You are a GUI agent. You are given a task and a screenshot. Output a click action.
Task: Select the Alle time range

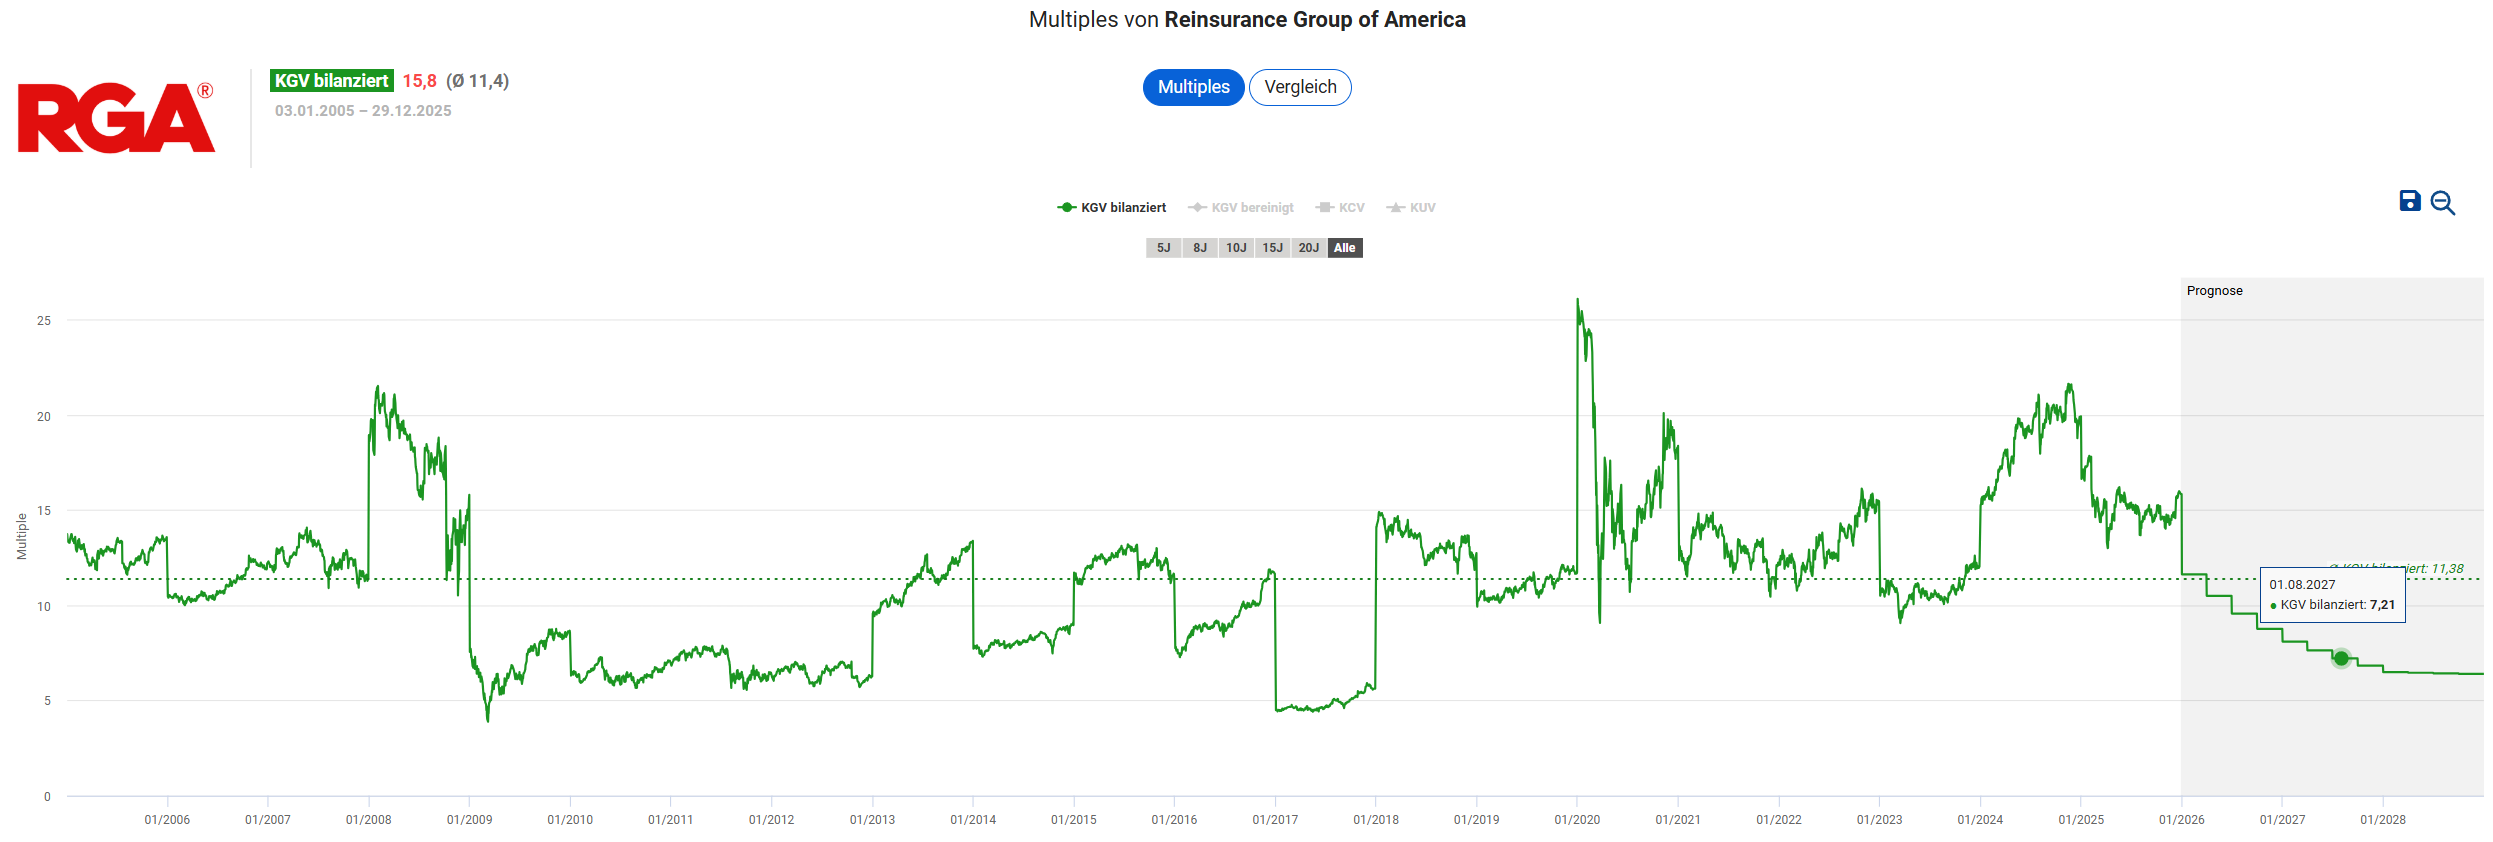click(1345, 248)
